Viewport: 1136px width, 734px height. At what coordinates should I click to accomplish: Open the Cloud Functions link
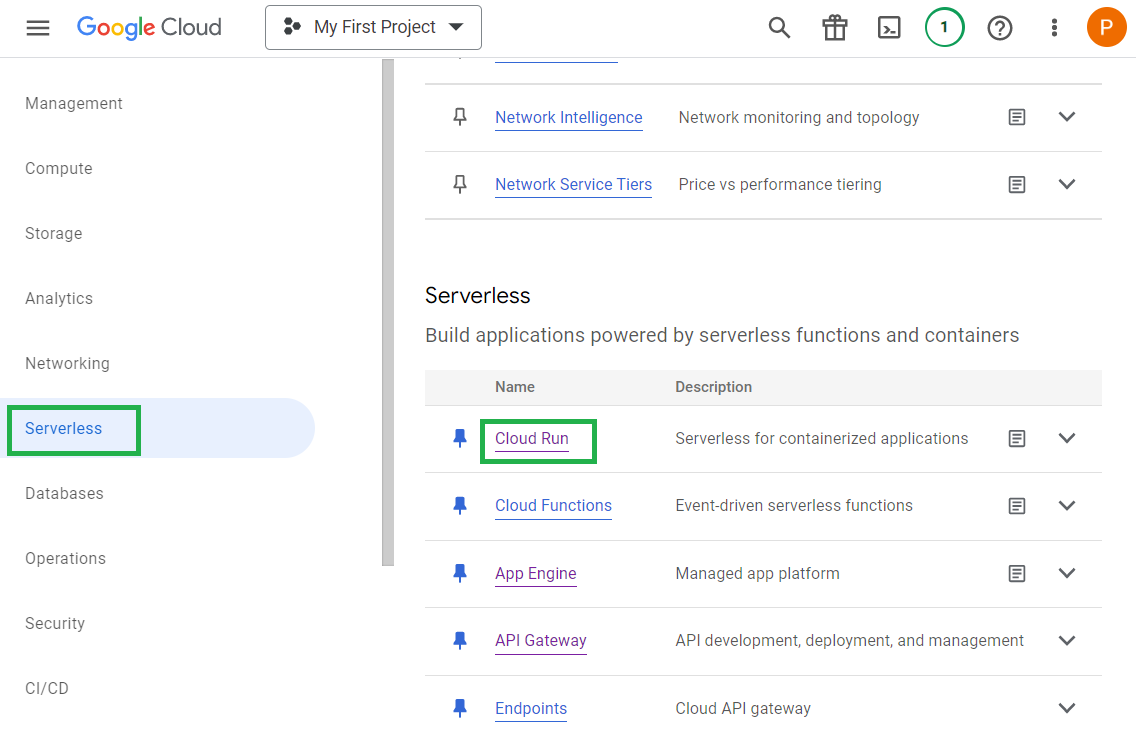point(554,506)
